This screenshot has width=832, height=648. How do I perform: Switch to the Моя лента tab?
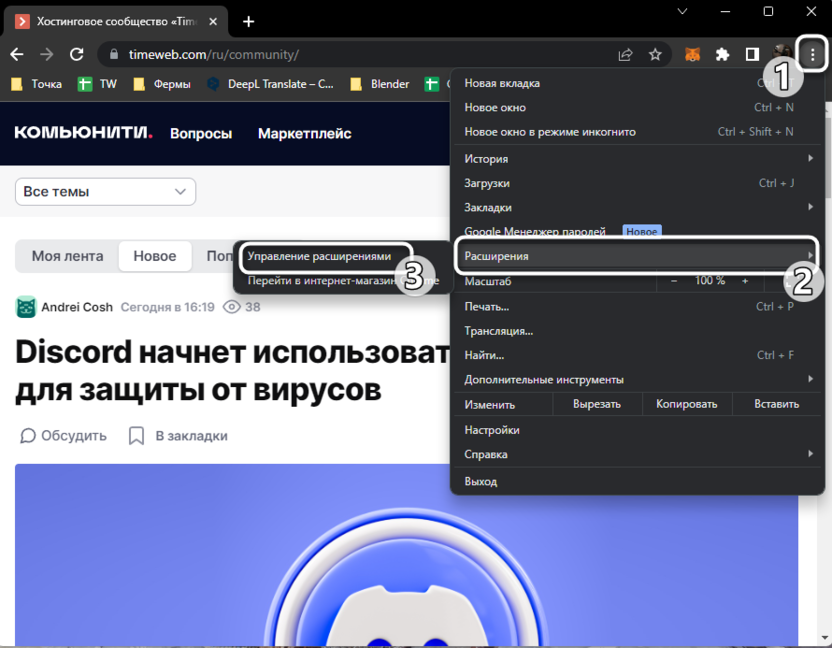[x=67, y=256]
